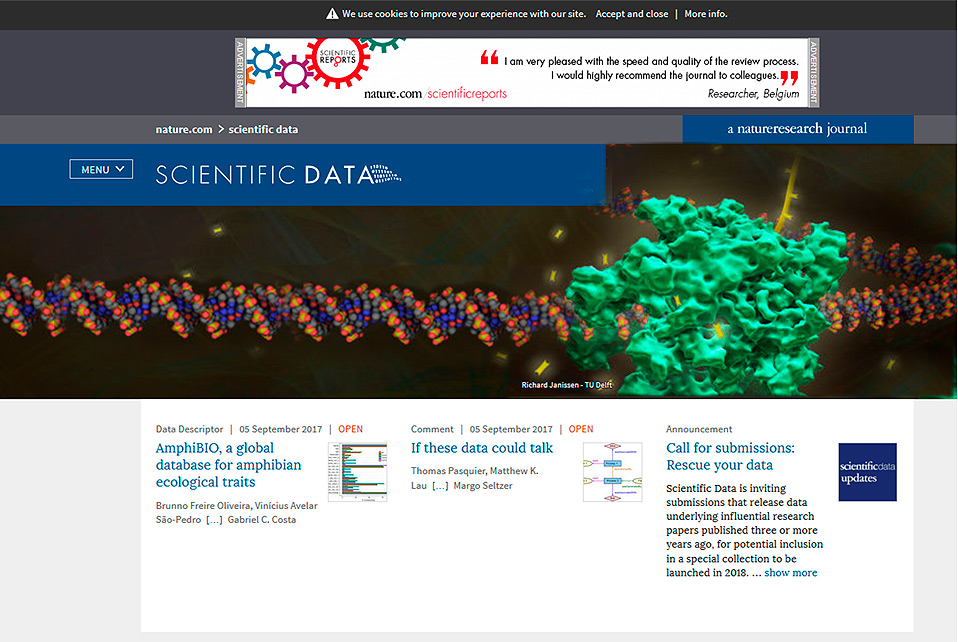958x642 pixels.
Task: Click the 'Comment' category label
Action: [x=432, y=429]
